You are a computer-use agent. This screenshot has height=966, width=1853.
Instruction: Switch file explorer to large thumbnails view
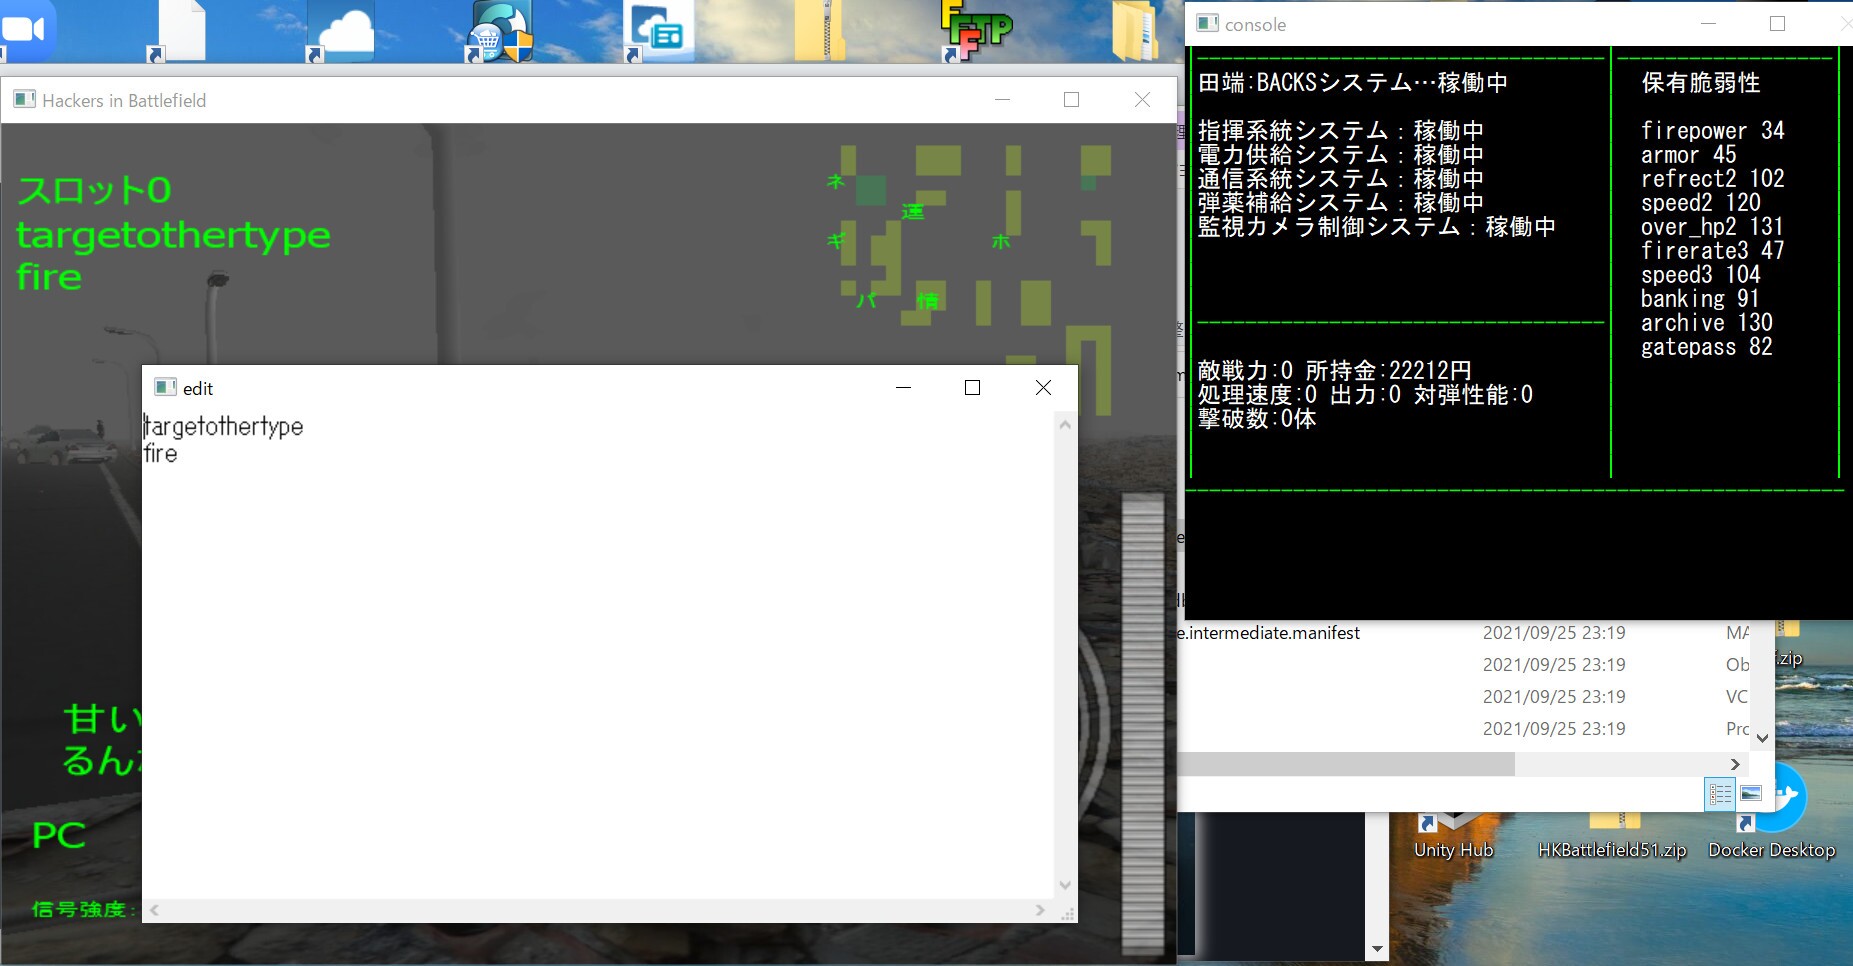pos(1751,794)
